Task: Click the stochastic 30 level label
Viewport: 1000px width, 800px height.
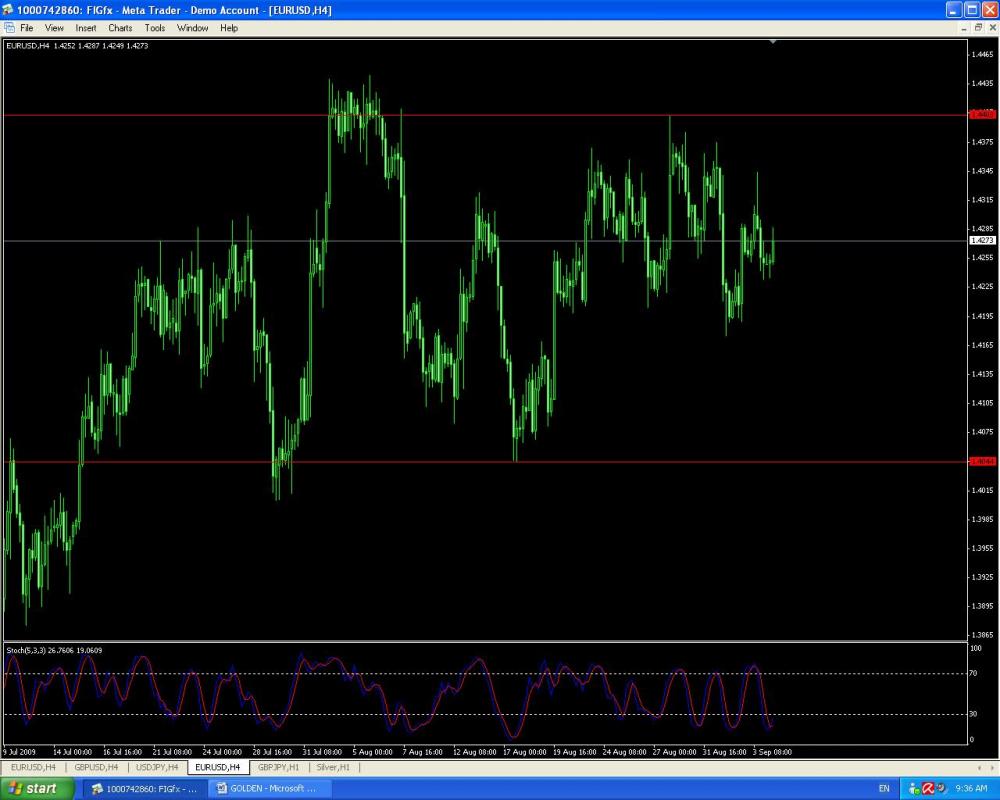Action: tap(973, 714)
